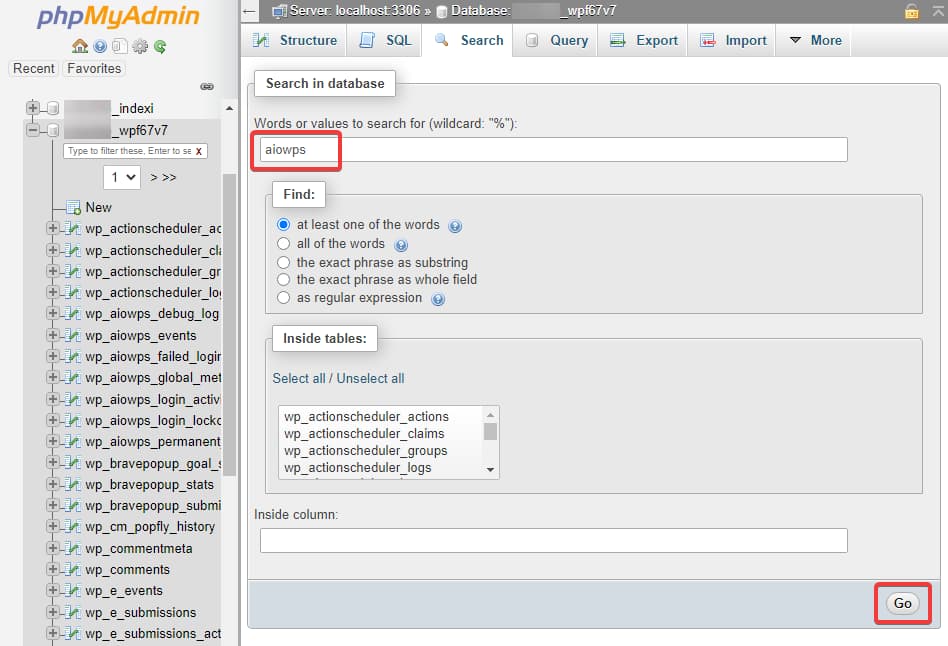Image resolution: width=948 pixels, height=646 pixels.
Task: Click the Unselect all link
Action: pos(370,379)
